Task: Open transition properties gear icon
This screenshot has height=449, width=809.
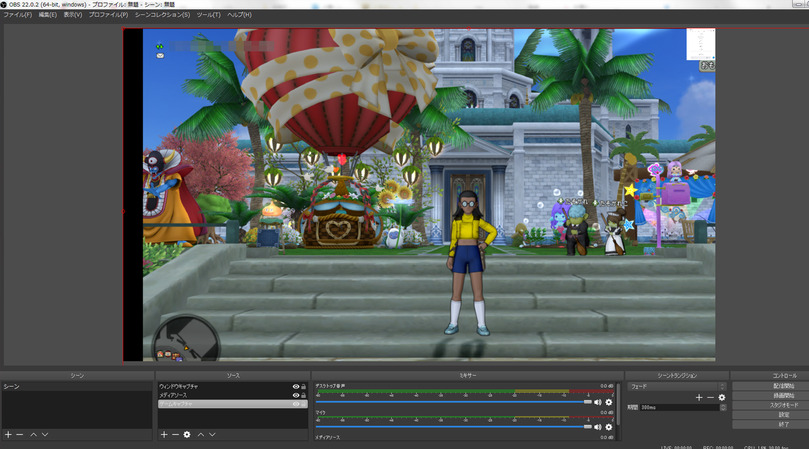Action: [722, 397]
